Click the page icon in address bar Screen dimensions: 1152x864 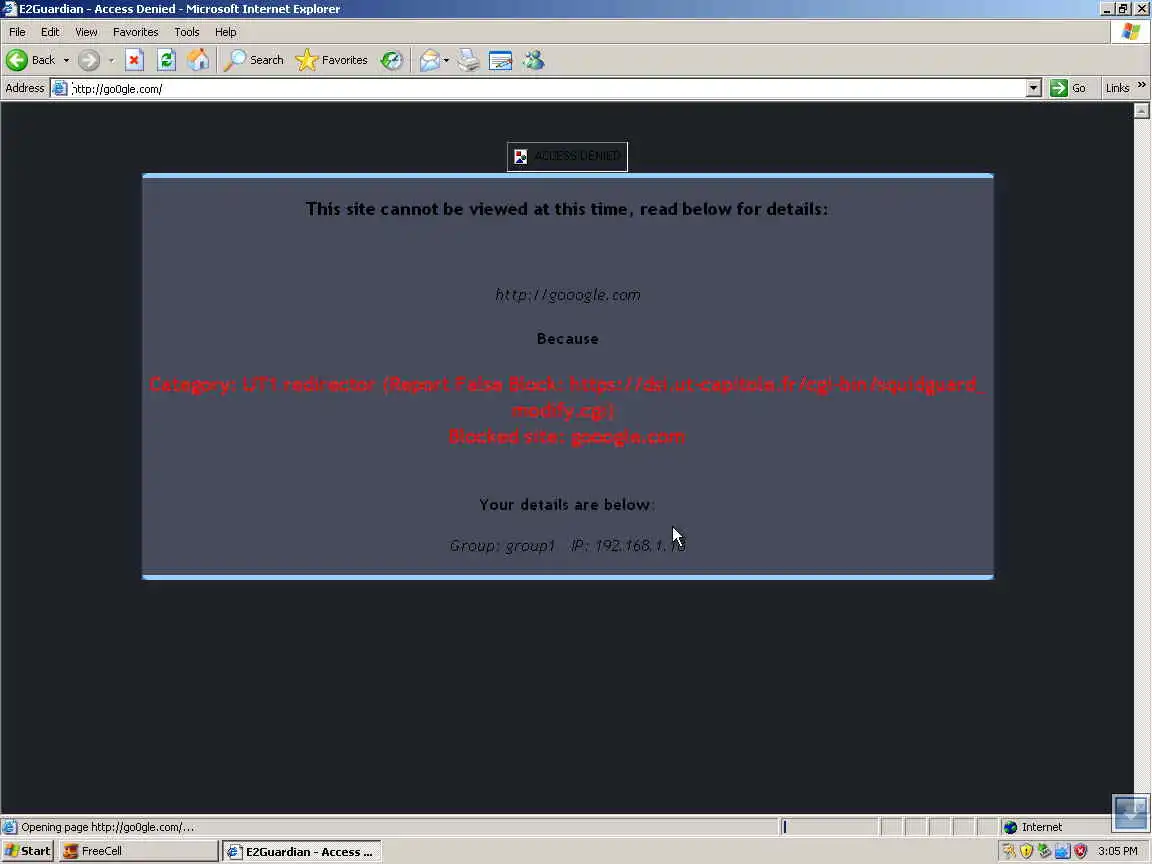click(60, 89)
